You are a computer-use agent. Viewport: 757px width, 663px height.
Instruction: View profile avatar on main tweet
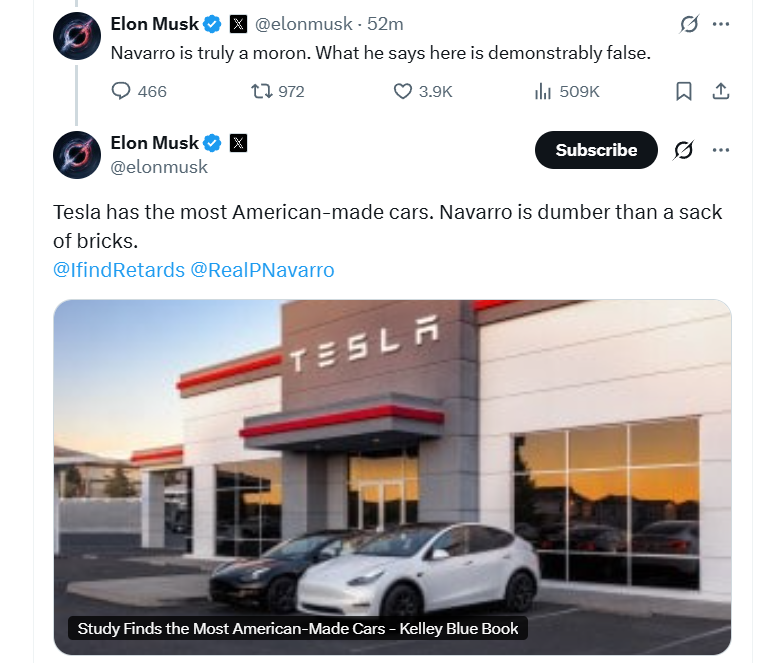click(x=77, y=155)
